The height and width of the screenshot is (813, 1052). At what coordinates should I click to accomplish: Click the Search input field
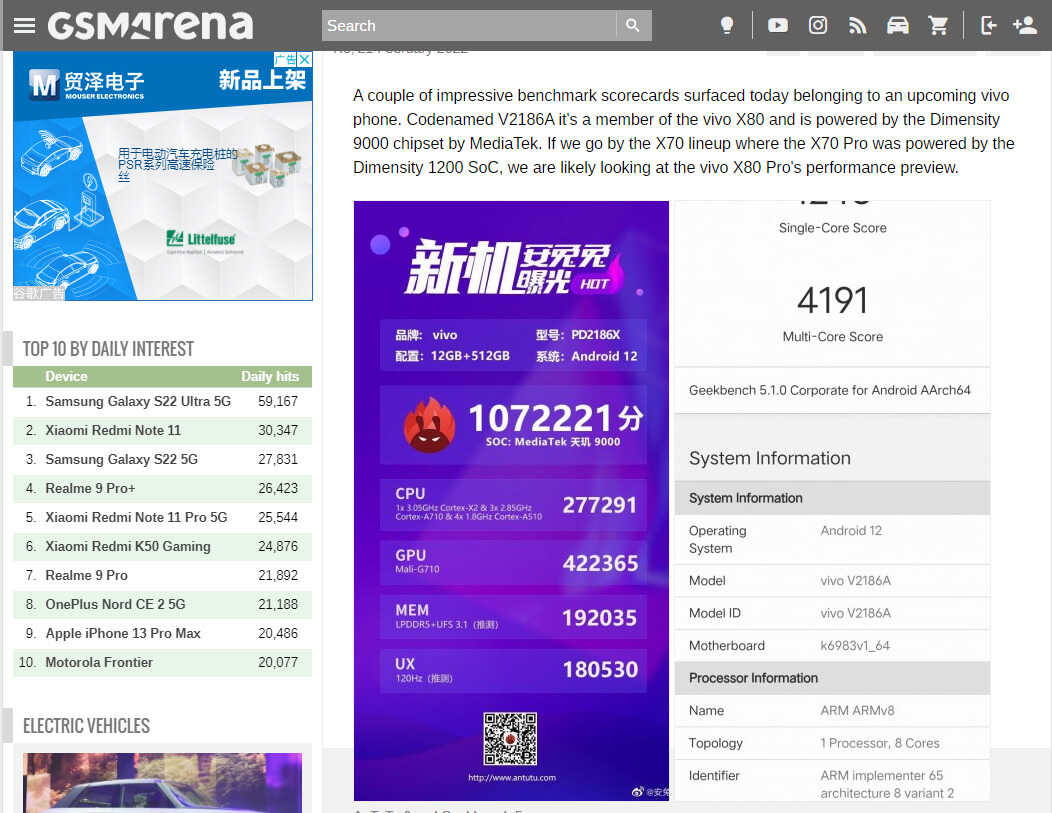click(469, 25)
